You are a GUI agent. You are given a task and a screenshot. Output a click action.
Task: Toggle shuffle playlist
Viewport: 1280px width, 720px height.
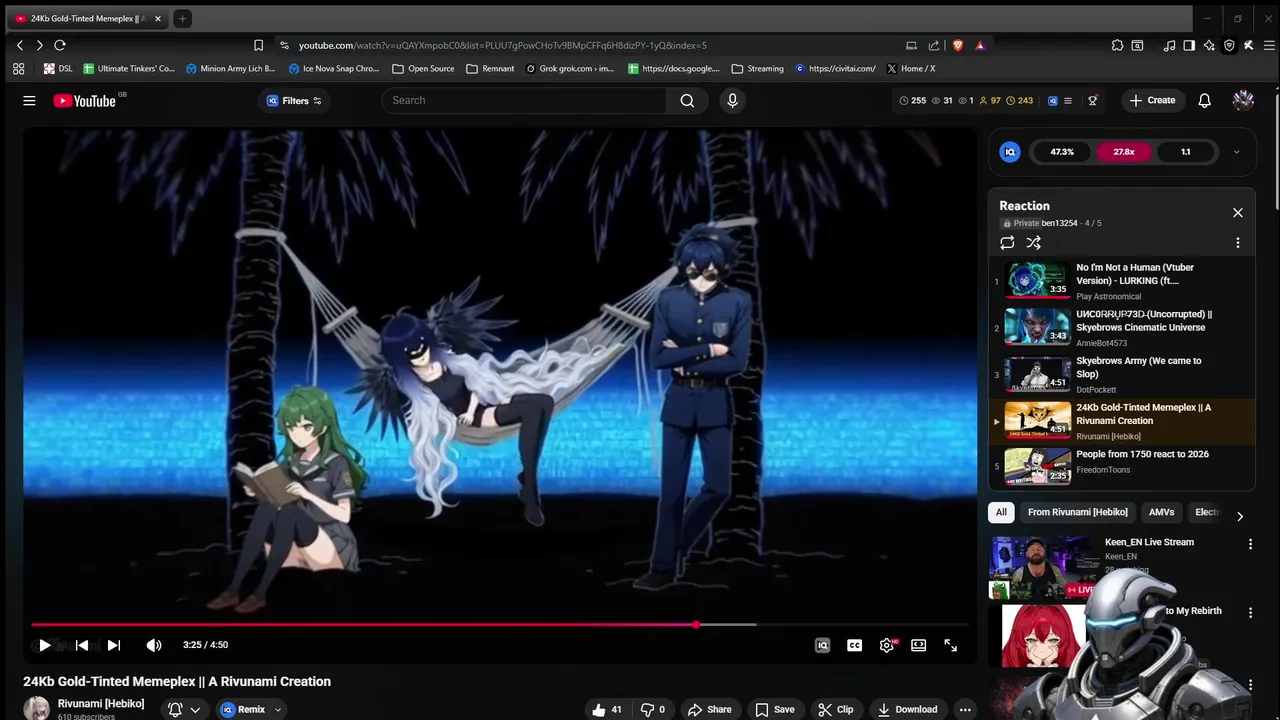[1033, 243]
